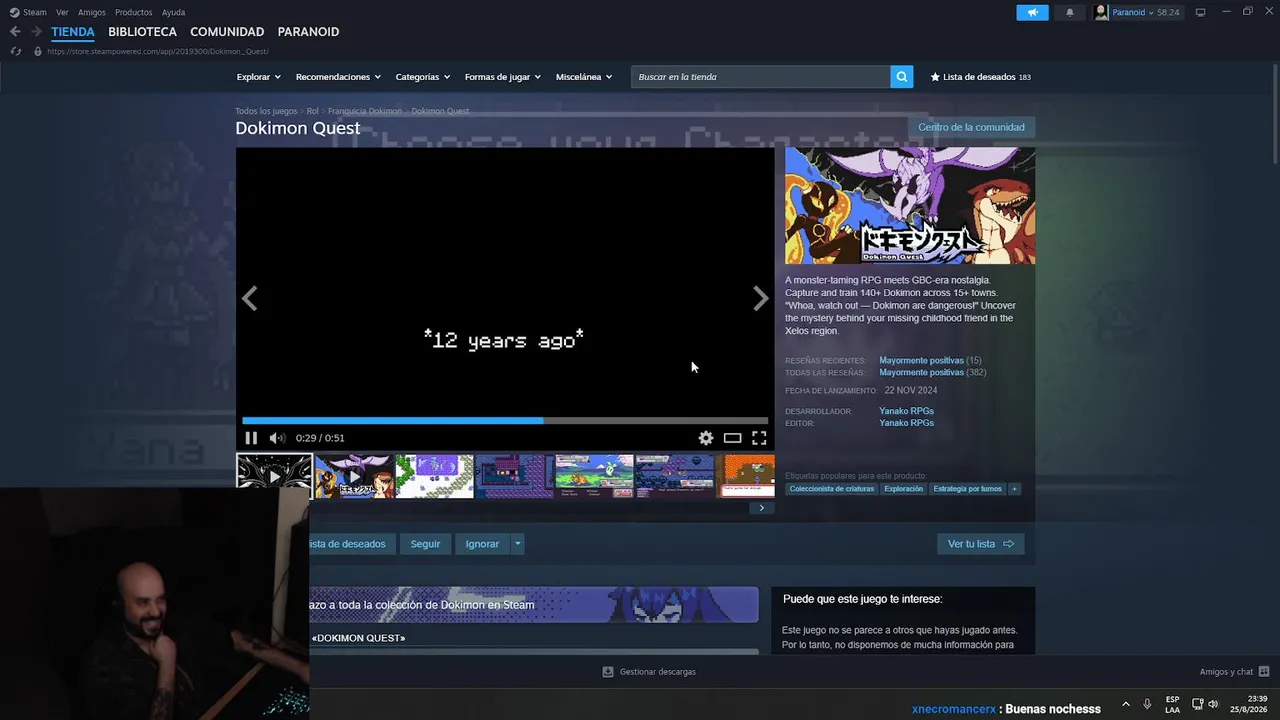1280x720 pixels.
Task: Go forward with the Steam forward arrow
Action: (36, 32)
